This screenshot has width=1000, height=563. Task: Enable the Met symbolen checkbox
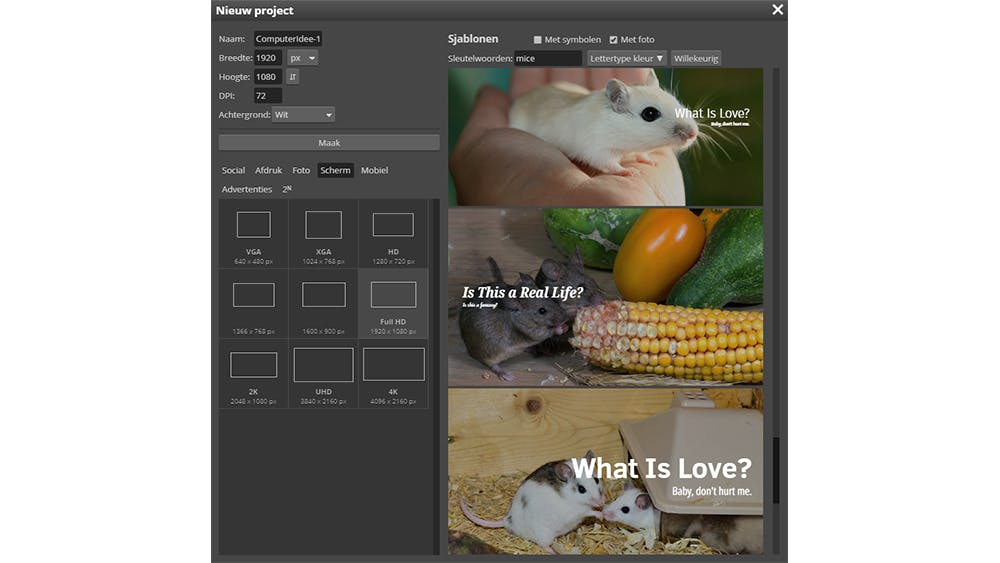pos(538,40)
